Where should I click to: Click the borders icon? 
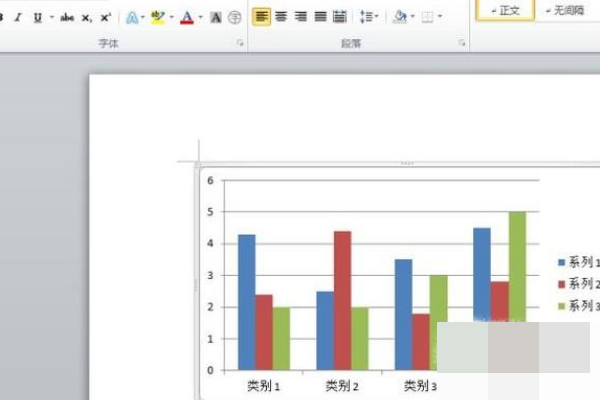pos(427,17)
